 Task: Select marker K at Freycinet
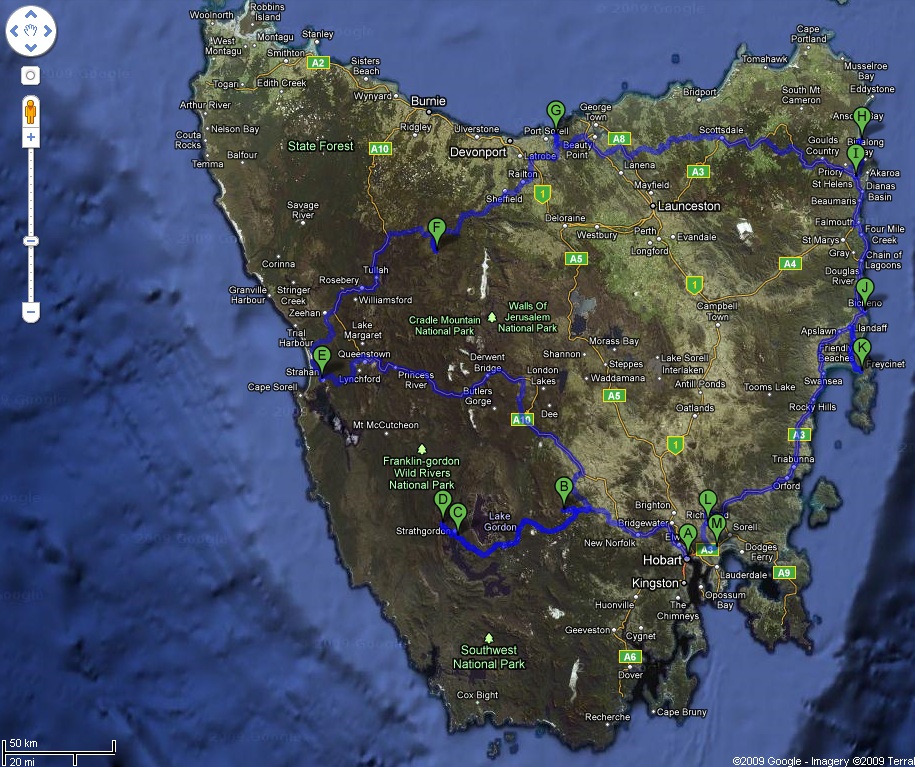click(x=862, y=349)
